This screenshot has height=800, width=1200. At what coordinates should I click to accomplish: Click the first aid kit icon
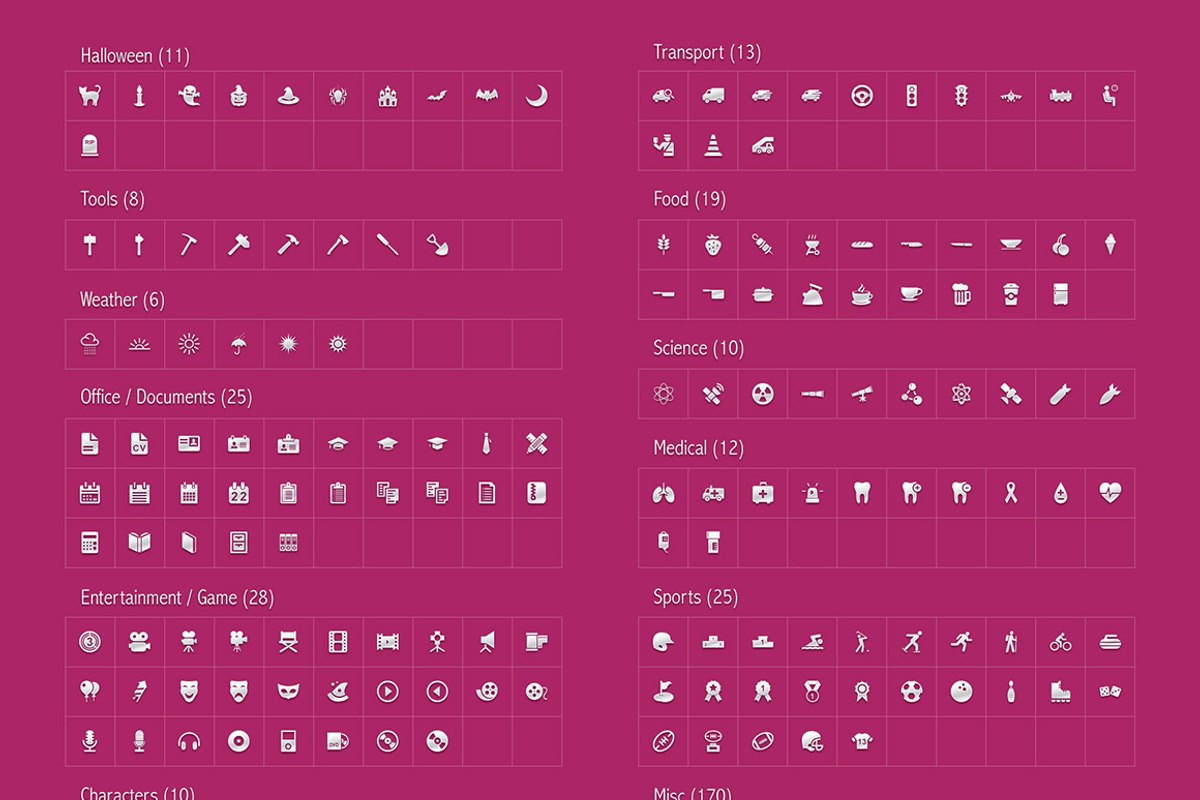(763, 492)
